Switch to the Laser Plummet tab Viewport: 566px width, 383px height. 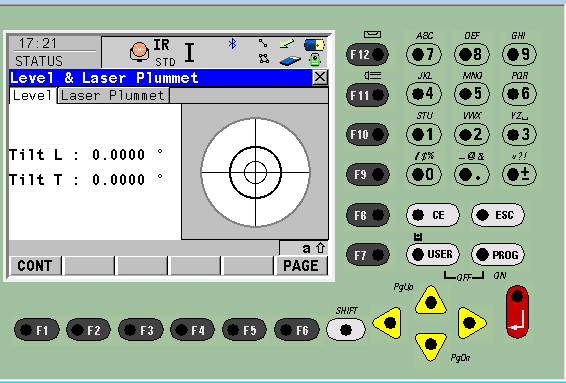(113, 96)
